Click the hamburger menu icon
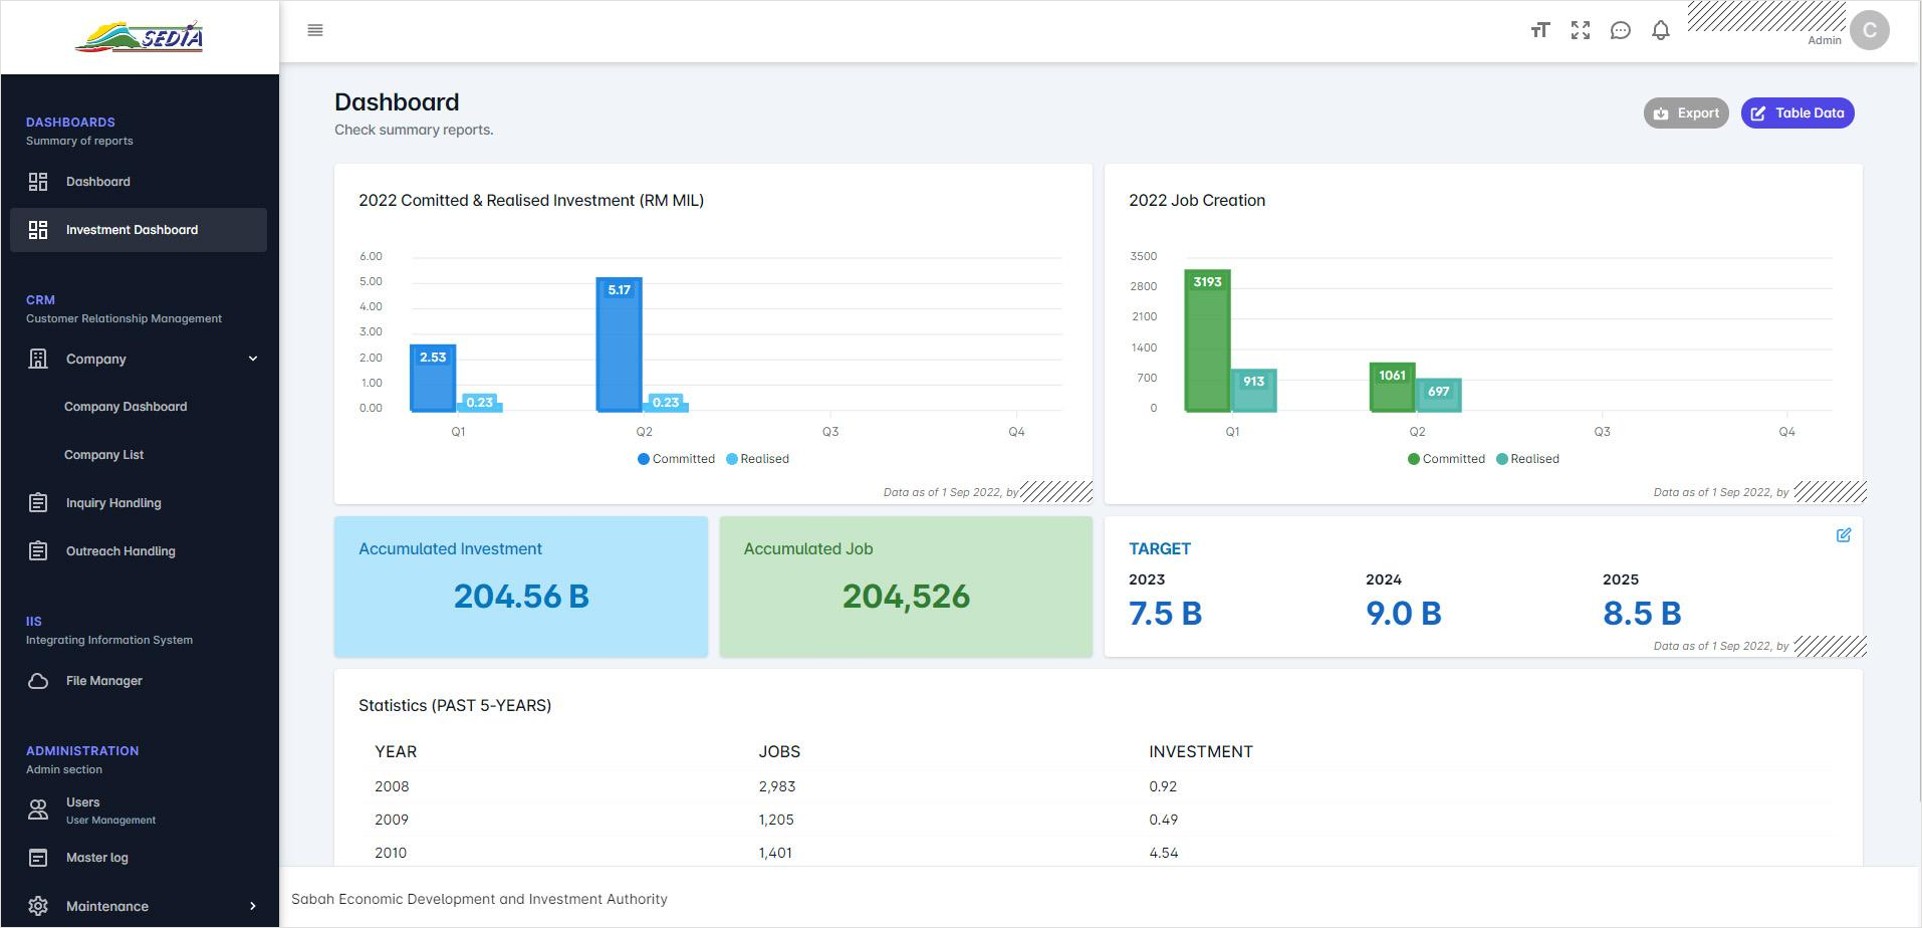This screenshot has height=928, width=1922. click(315, 30)
